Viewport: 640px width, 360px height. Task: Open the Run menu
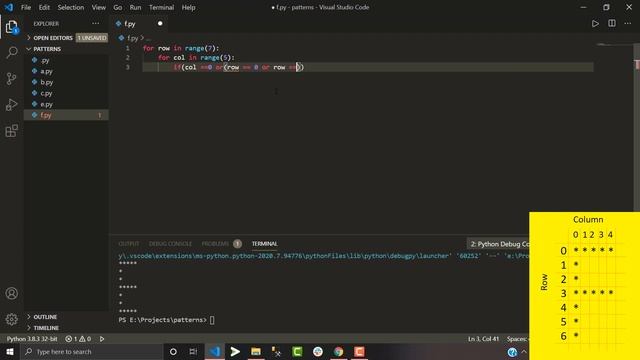pyautogui.click(x=135, y=7)
